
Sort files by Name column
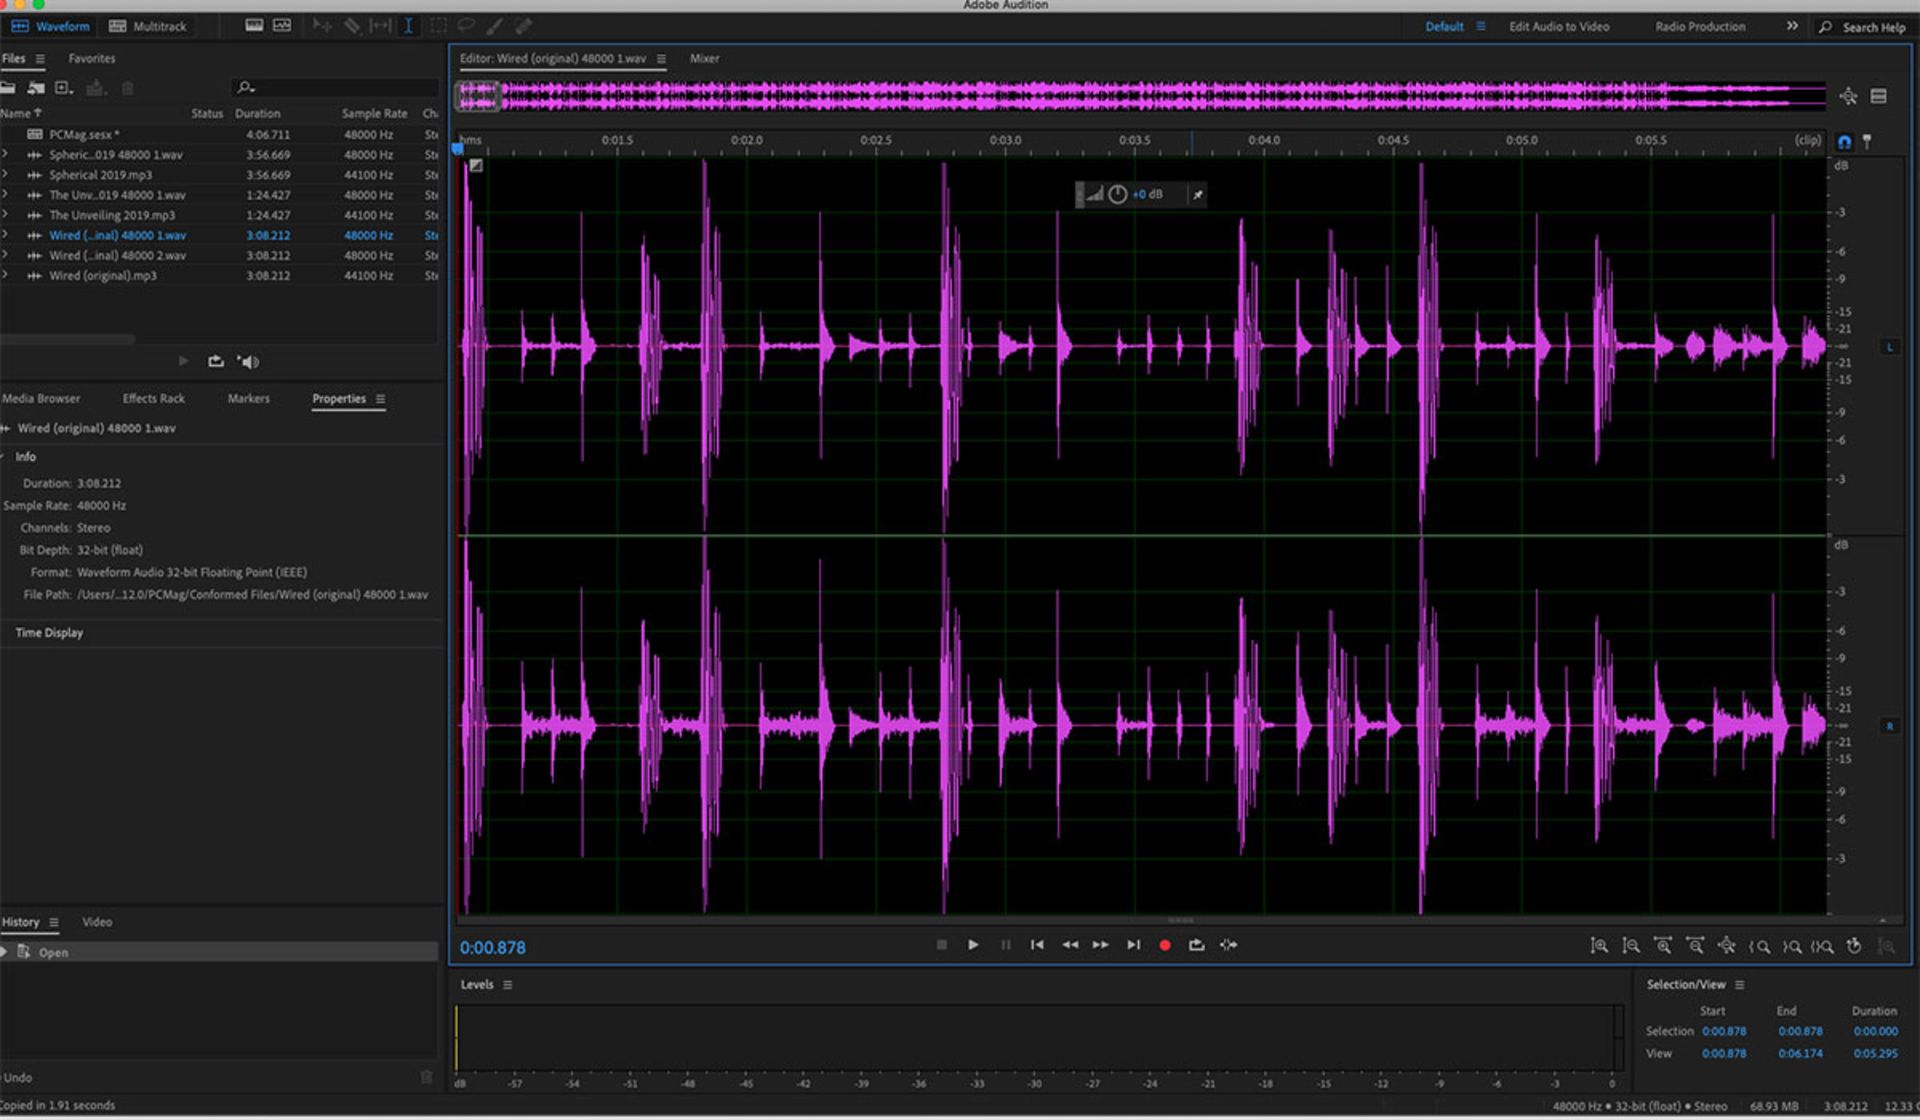[20, 114]
